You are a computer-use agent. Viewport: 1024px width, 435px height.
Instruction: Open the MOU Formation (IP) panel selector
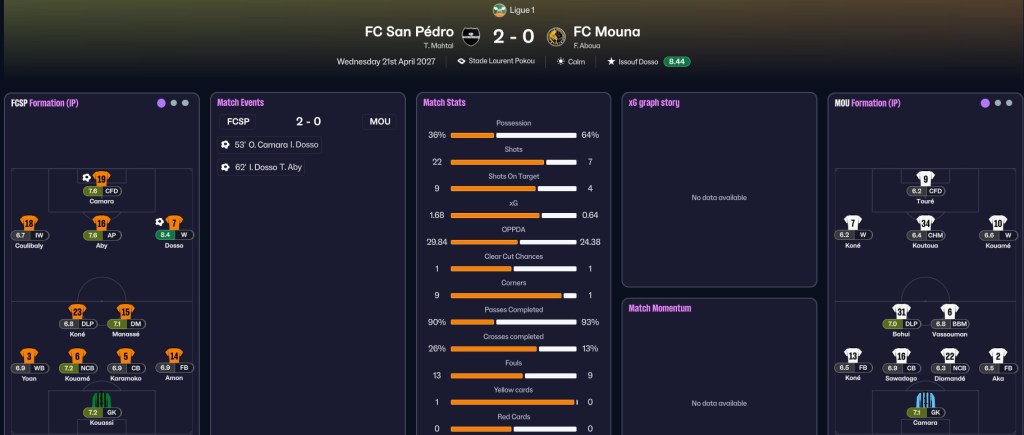point(867,103)
